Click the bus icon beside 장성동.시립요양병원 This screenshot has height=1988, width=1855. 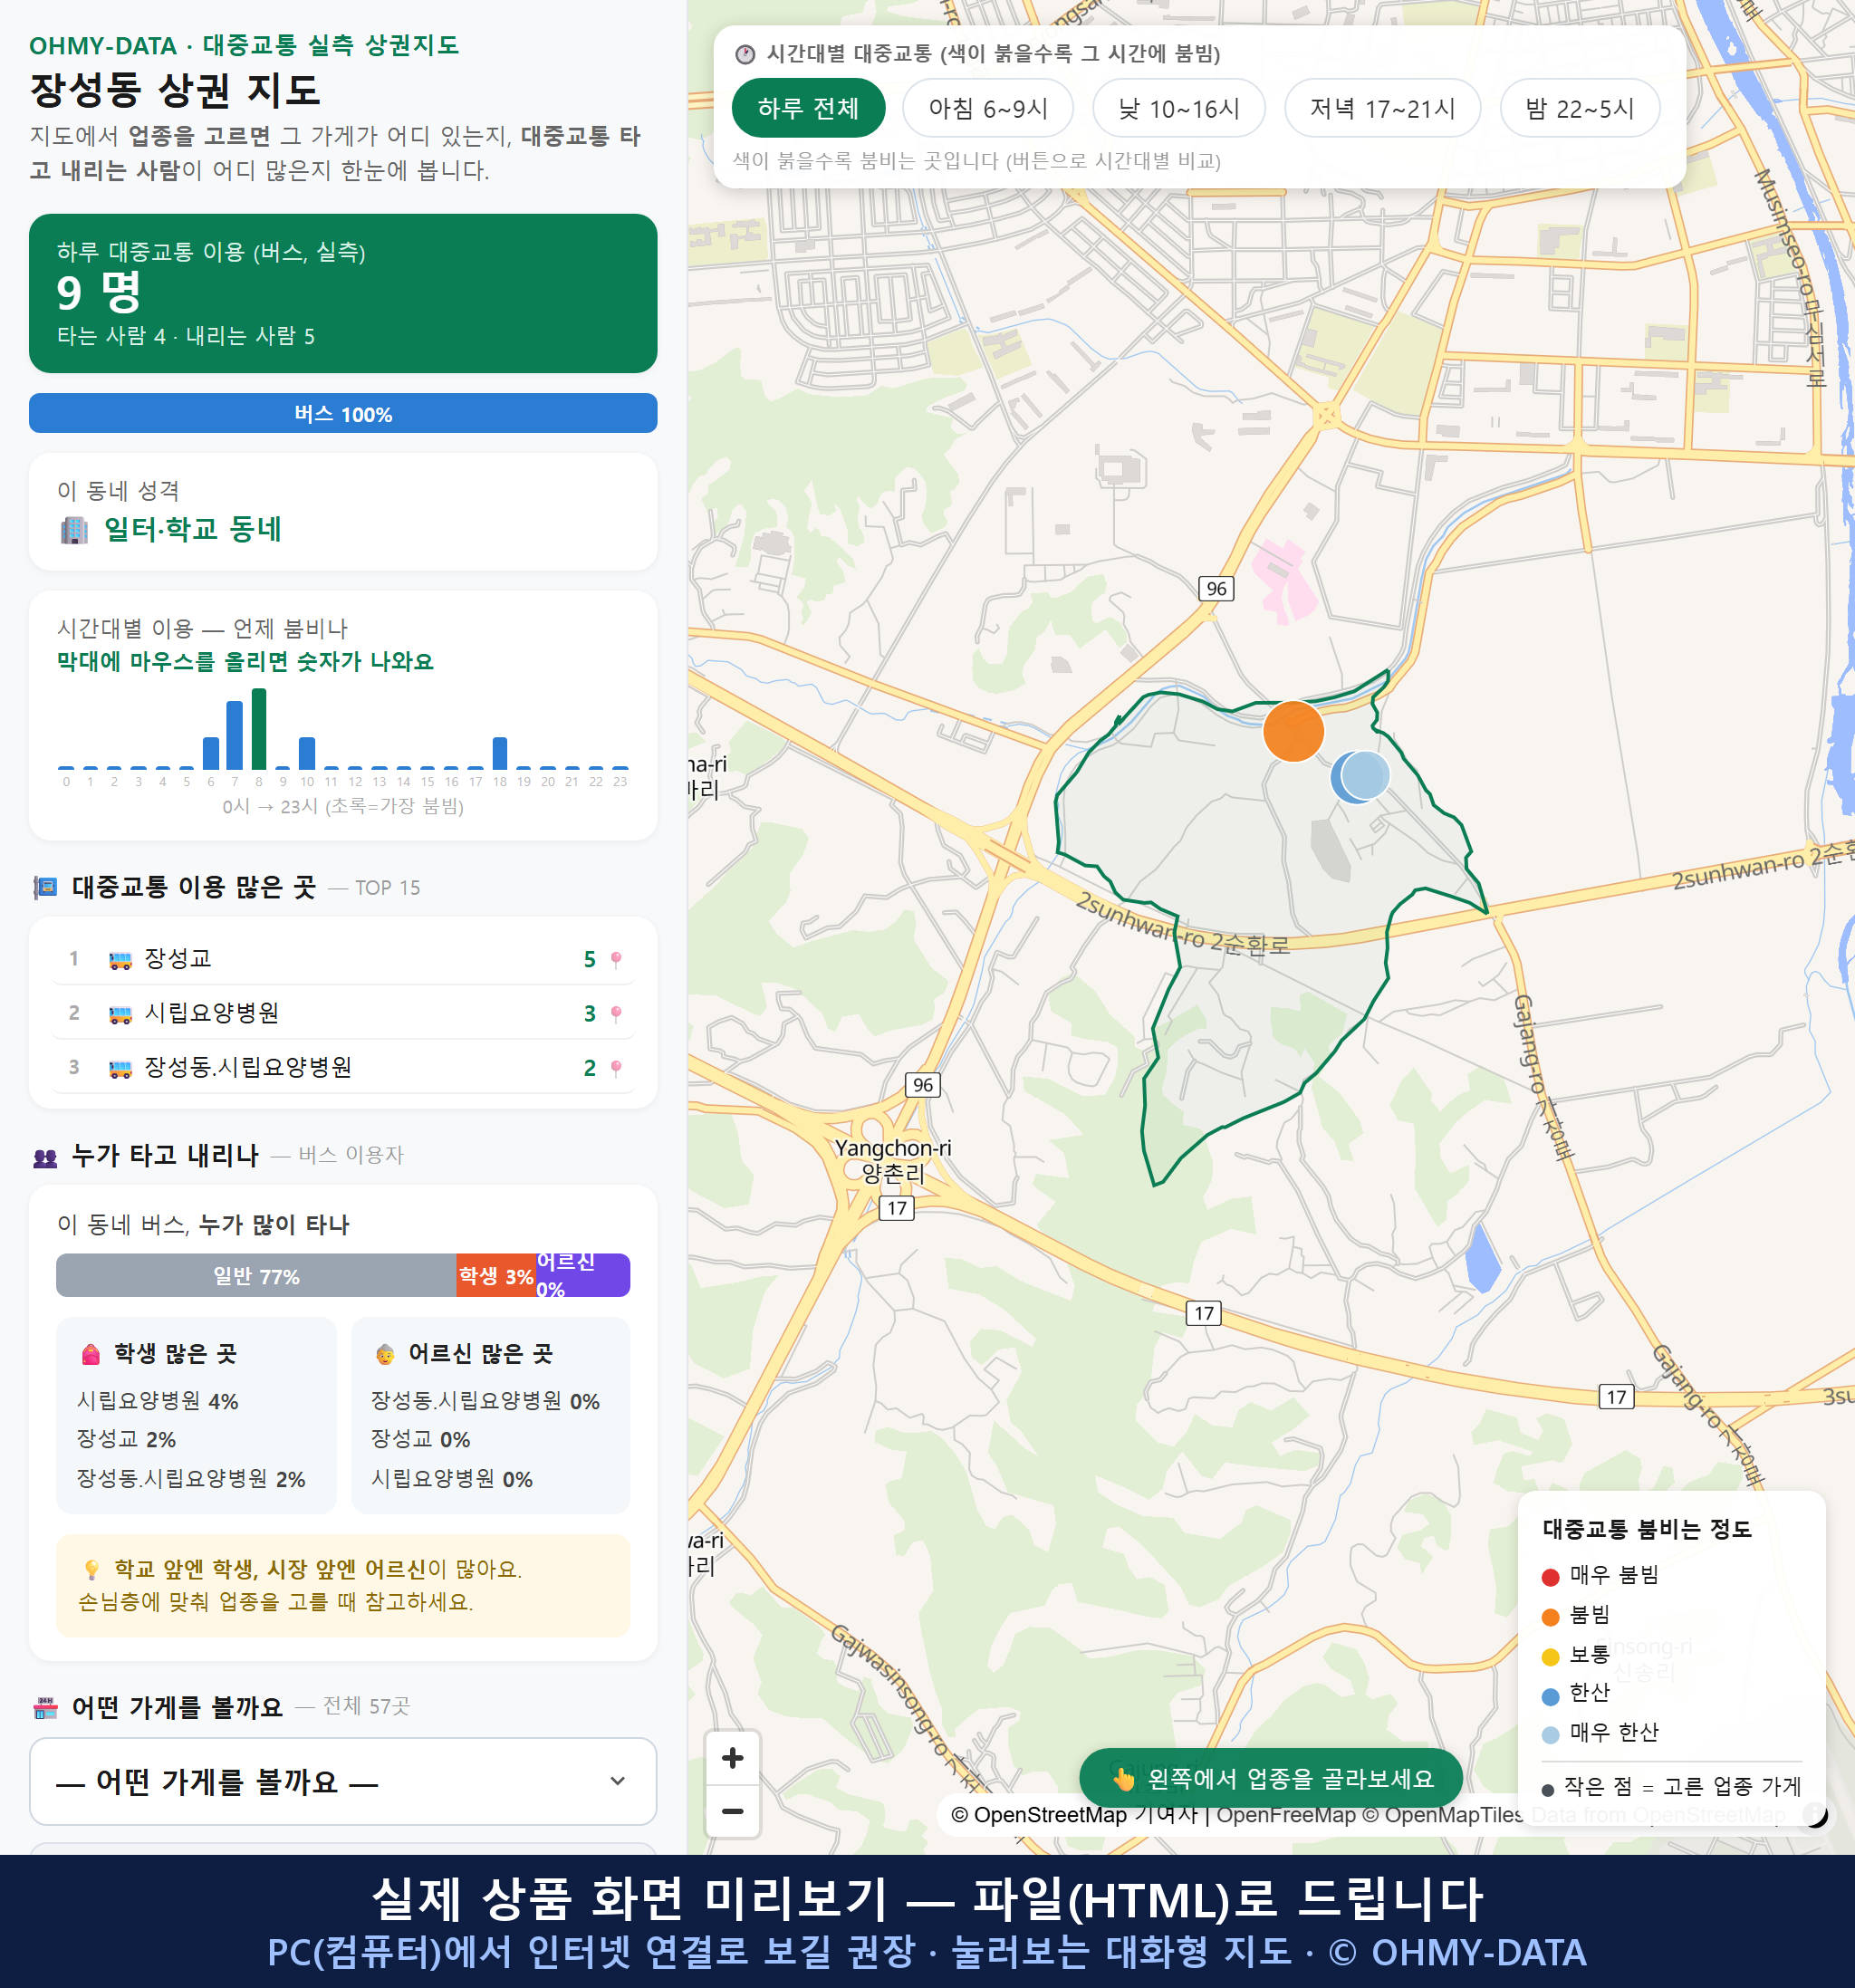pyautogui.click(x=120, y=1068)
